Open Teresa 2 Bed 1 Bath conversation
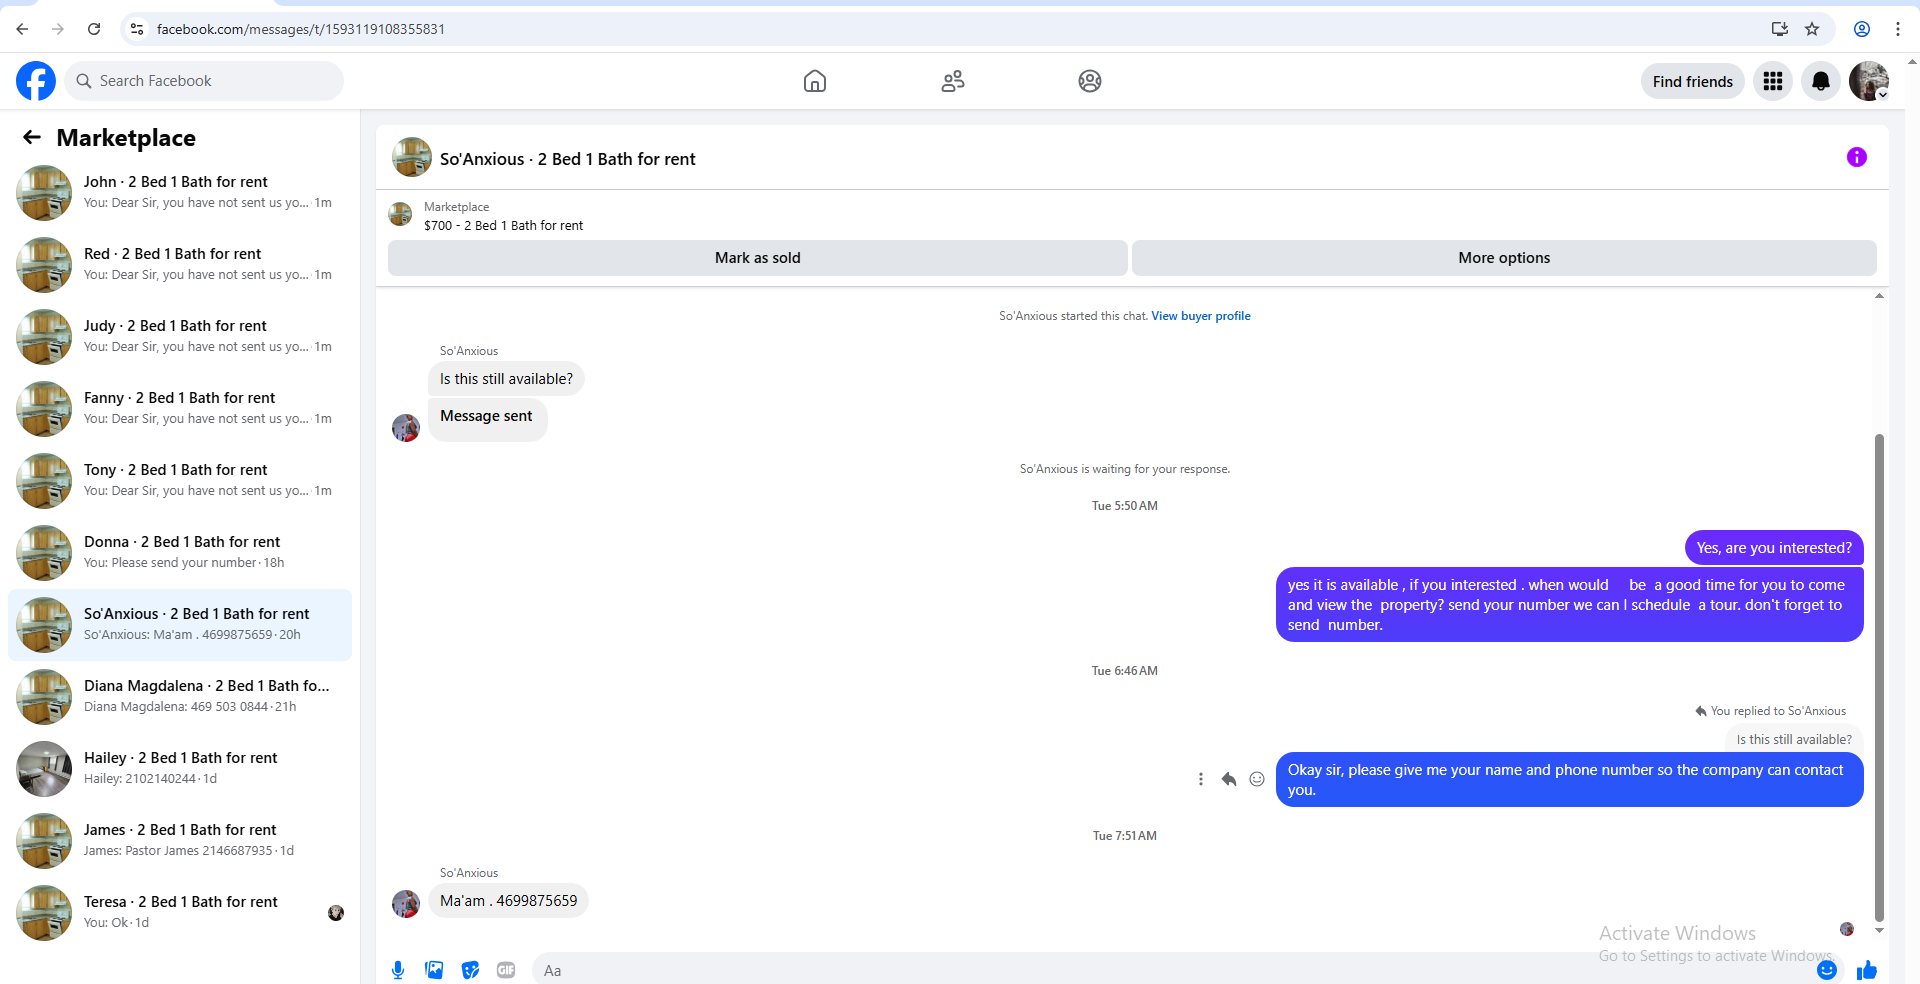The height and width of the screenshot is (984, 1920). click(180, 913)
